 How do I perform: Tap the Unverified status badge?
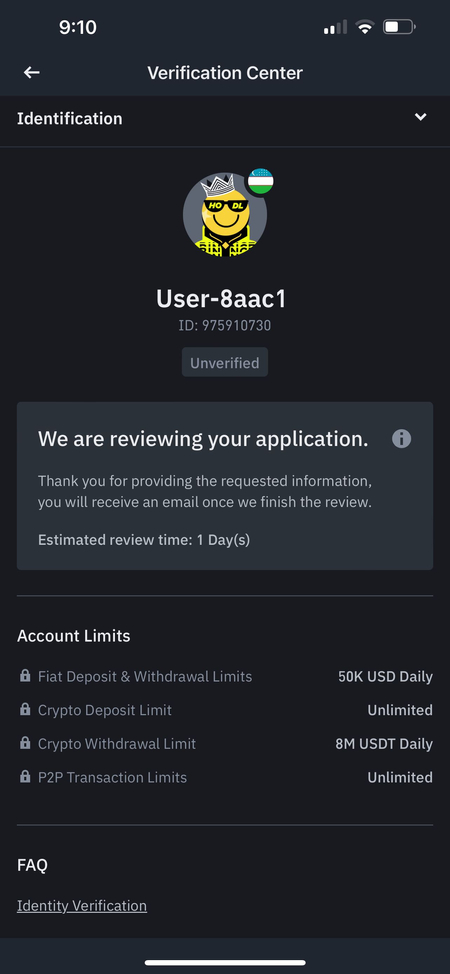tap(225, 363)
